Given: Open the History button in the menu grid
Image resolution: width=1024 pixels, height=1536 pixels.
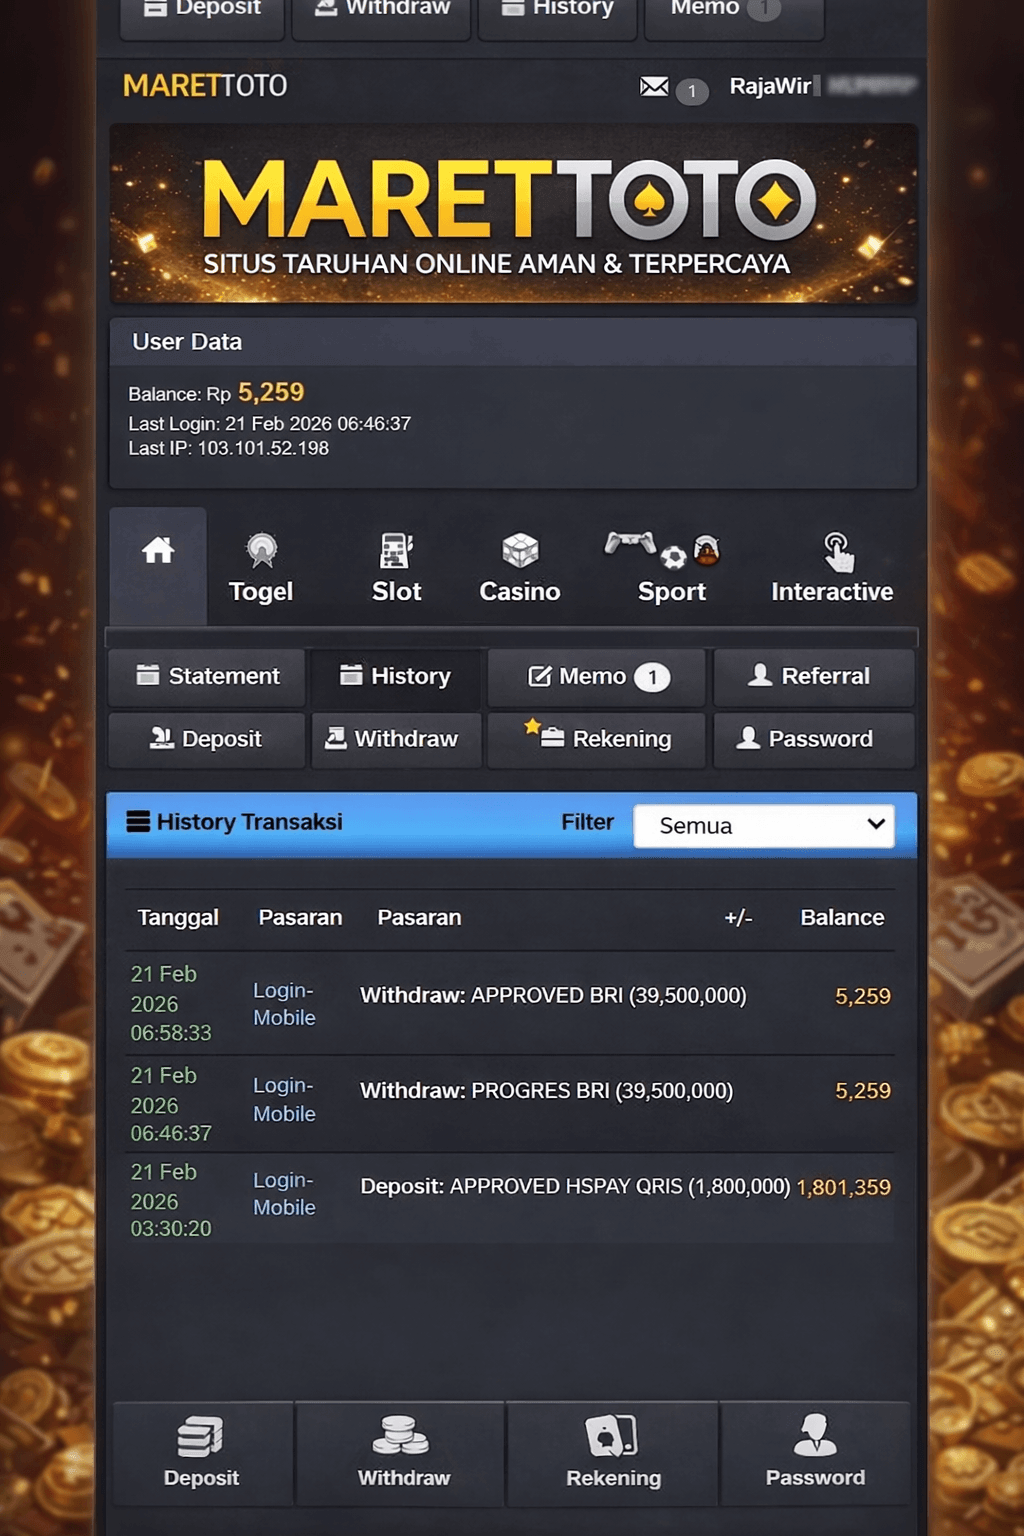Looking at the screenshot, I should click(x=396, y=676).
